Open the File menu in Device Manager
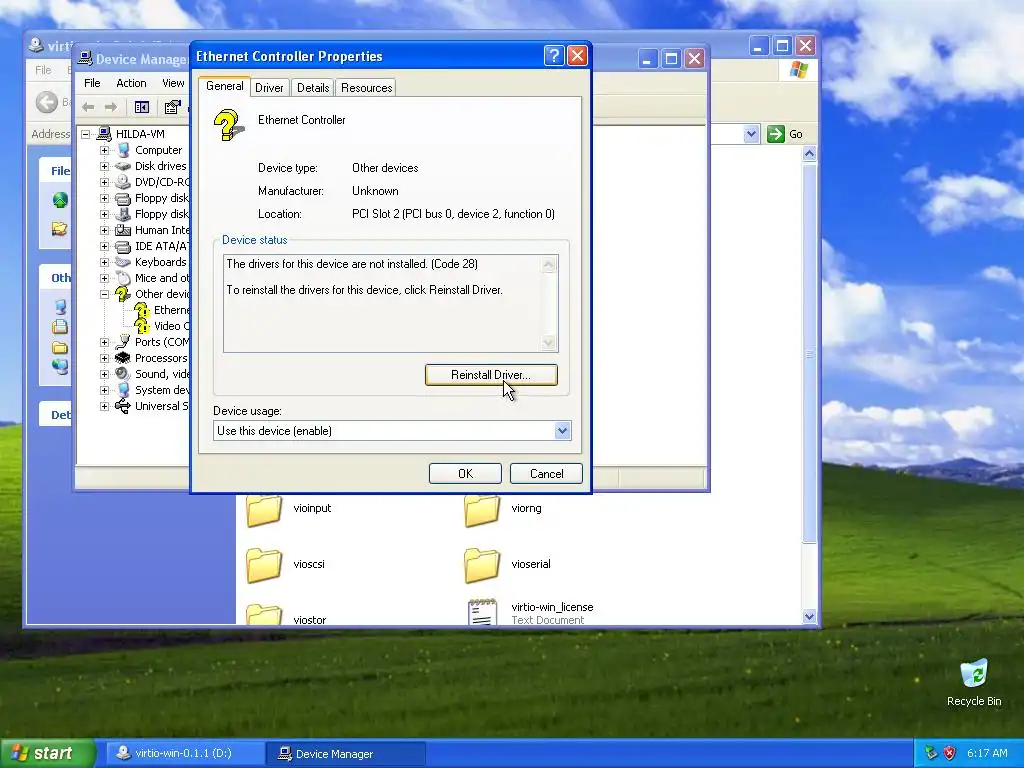This screenshot has height=768, width=1024. pyautogui.click(x=92, y=83)
